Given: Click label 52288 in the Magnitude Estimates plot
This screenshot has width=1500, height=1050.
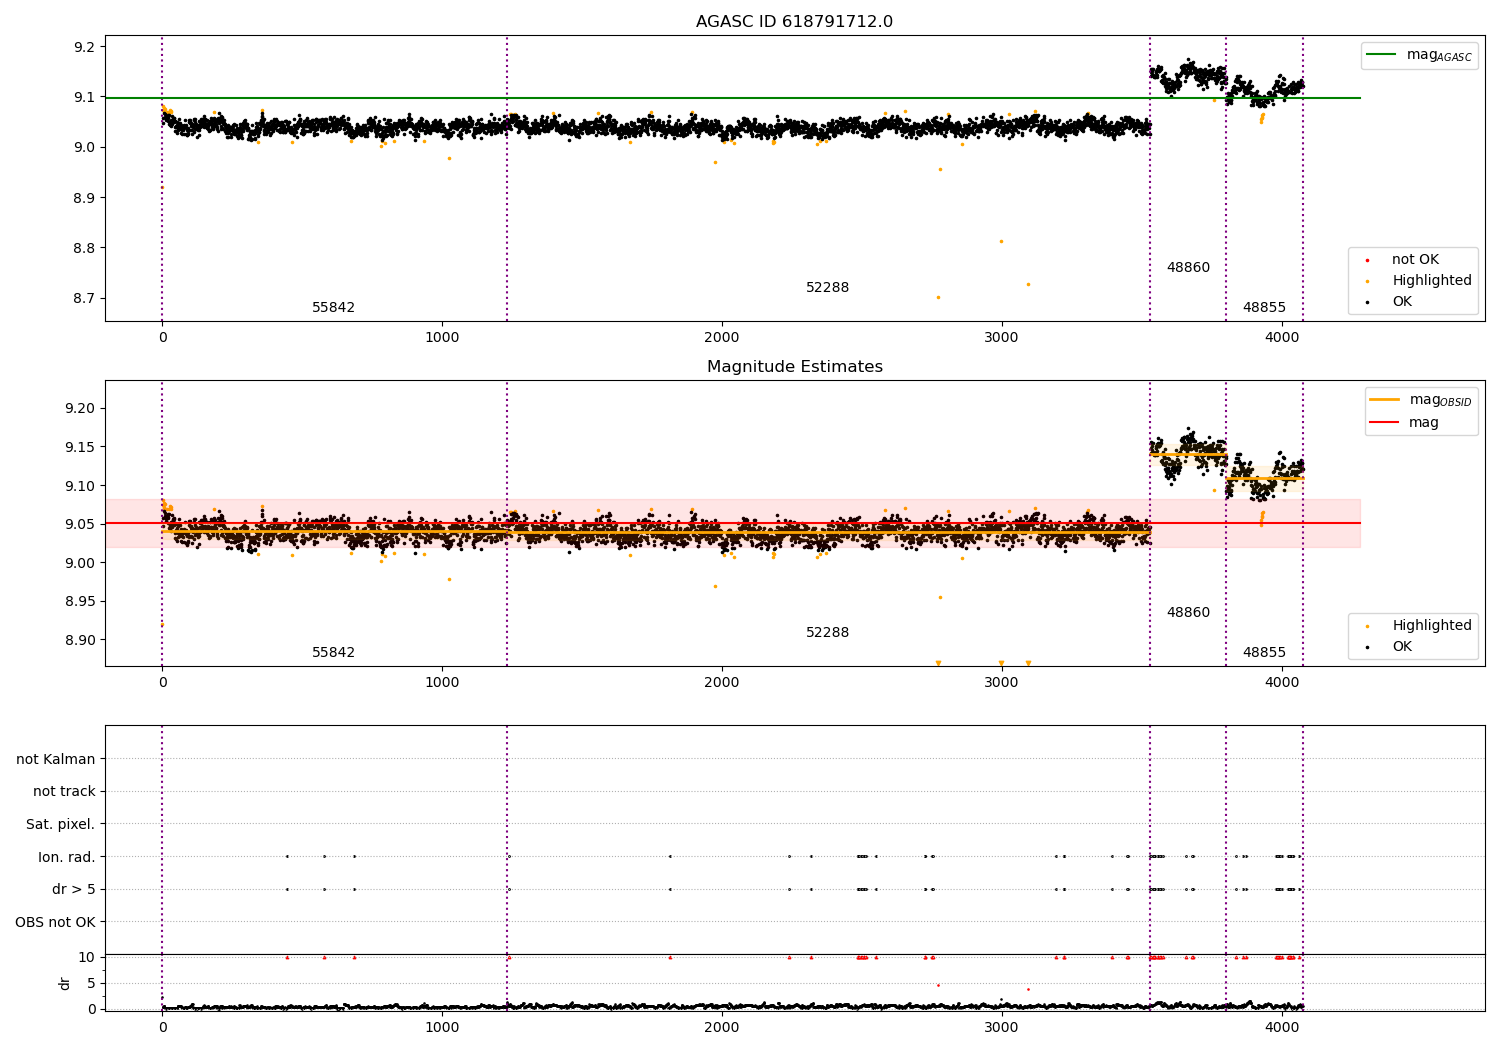Looking at the screenshot, I should 827,633.
